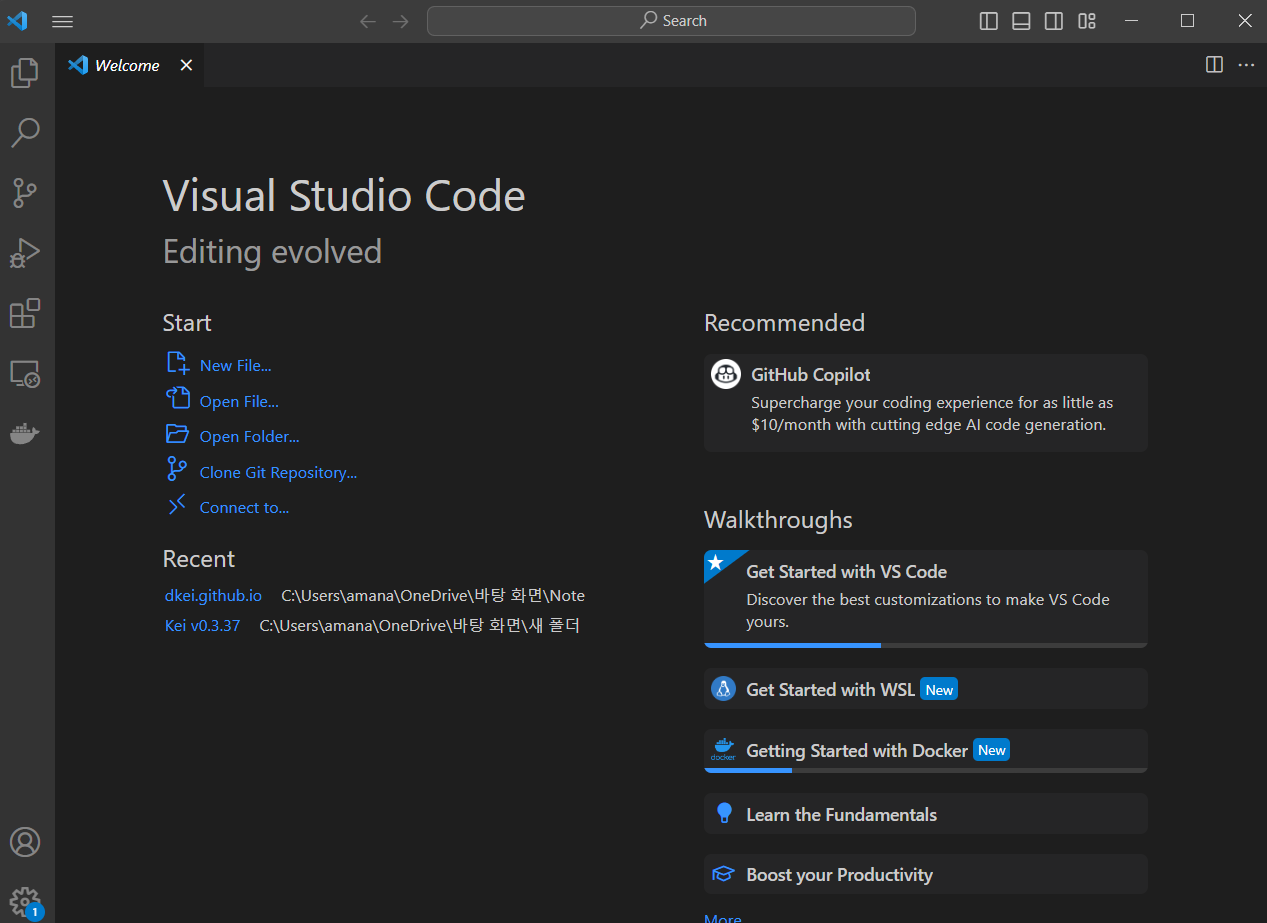
Task: Click the Get Started with VS Code progress bar
Action: [926, 645]
